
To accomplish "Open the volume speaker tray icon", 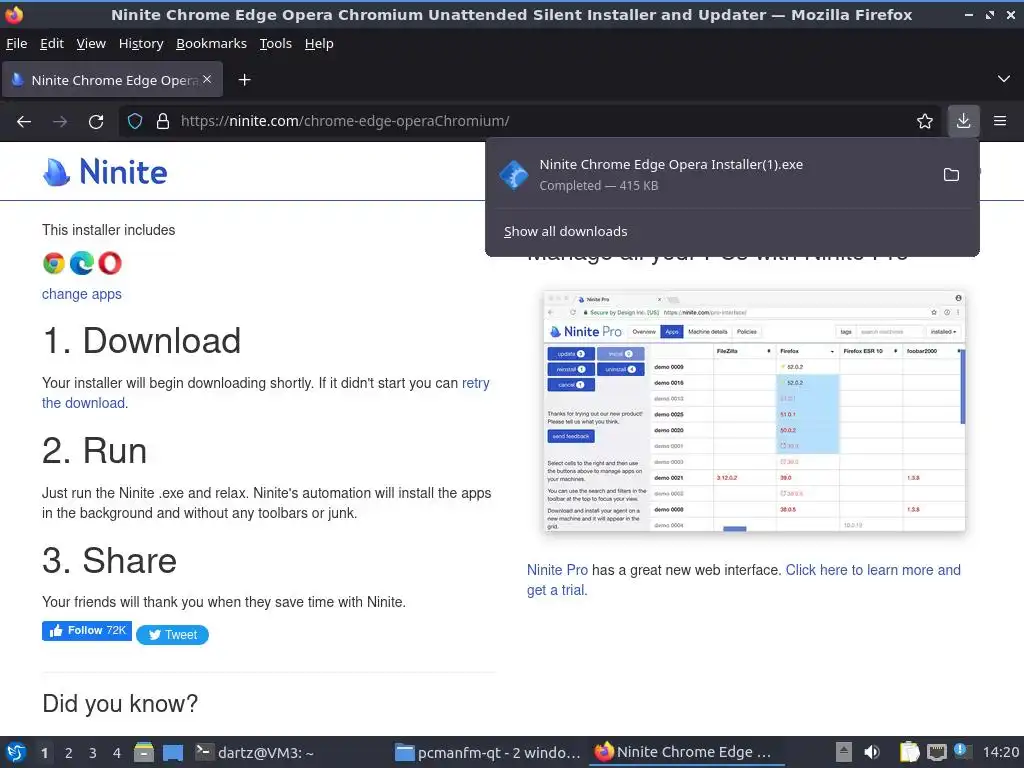I will 872,752.
